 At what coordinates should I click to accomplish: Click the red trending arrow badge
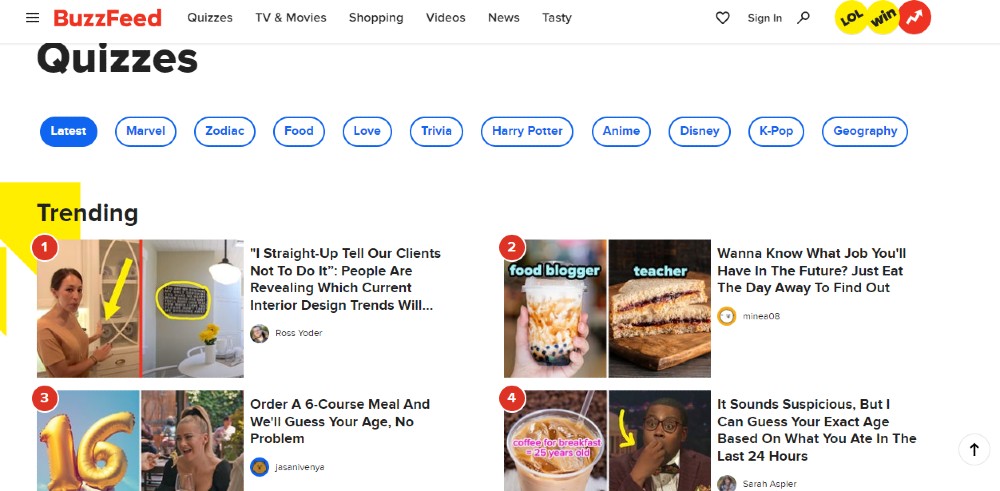point(915,18)
